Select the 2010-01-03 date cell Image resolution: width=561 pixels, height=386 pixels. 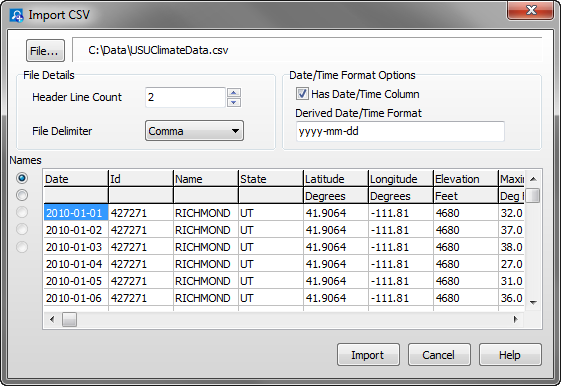[76, 247]
